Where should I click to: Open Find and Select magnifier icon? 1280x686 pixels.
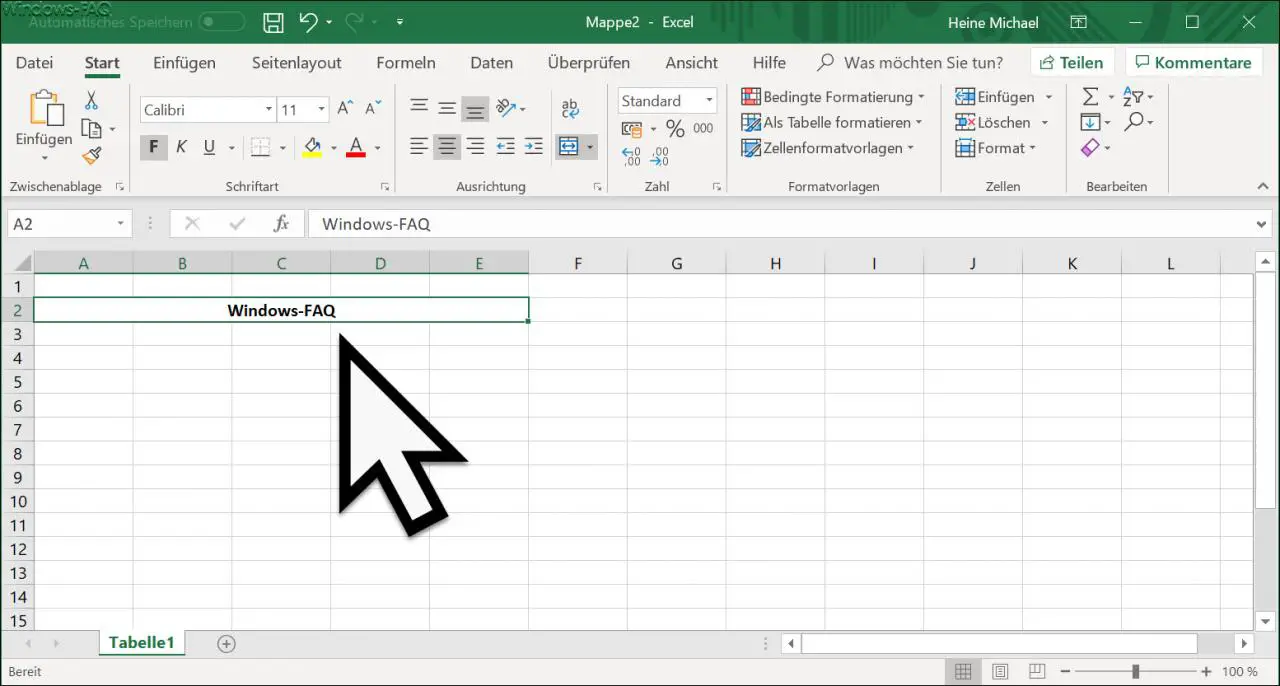click(x=1133, y=122)
